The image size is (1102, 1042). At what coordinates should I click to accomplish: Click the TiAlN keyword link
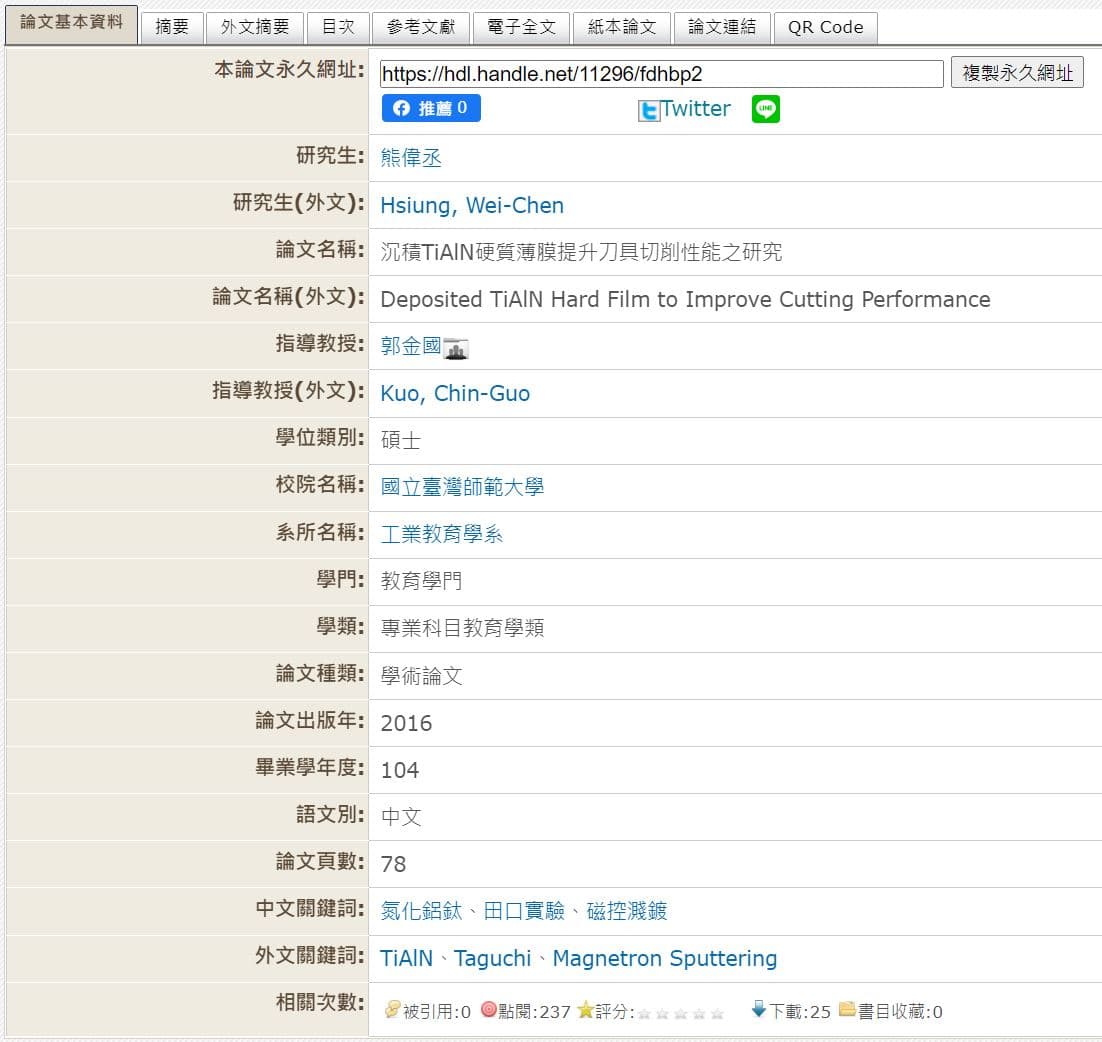[407, 958]
